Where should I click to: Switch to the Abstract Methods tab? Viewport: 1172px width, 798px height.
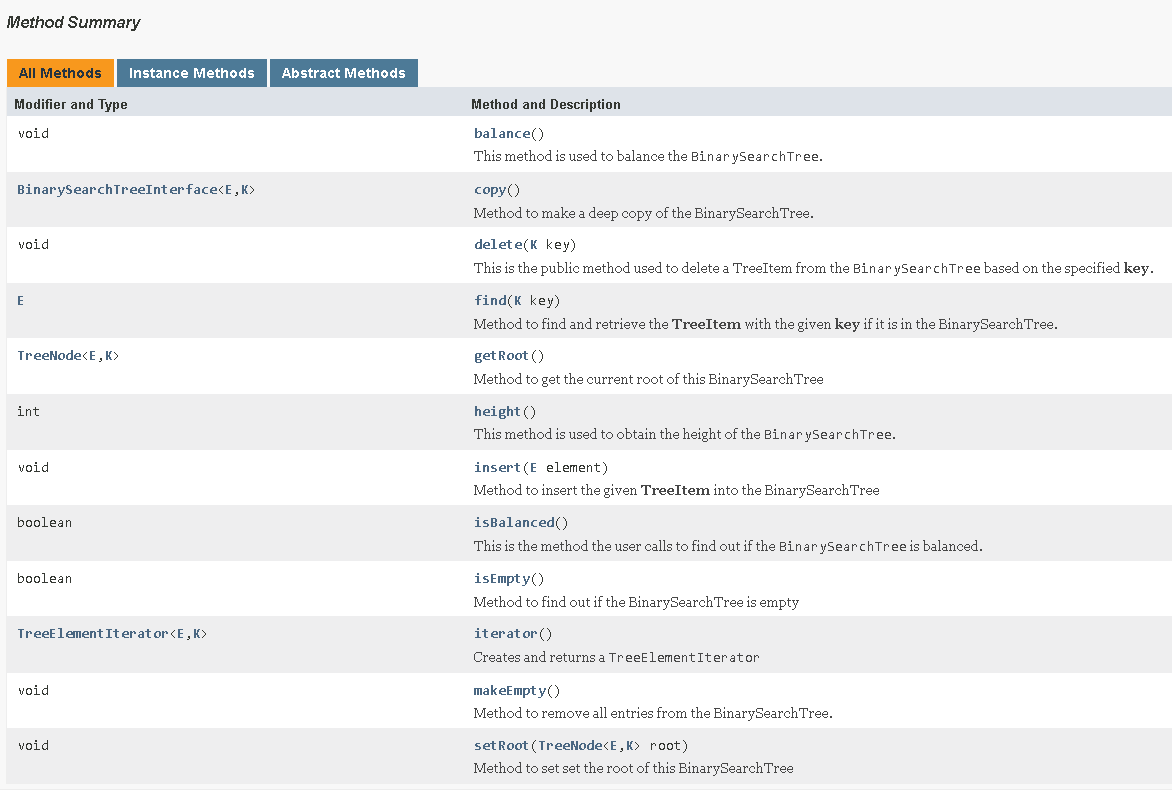click(x=343, y=72)
